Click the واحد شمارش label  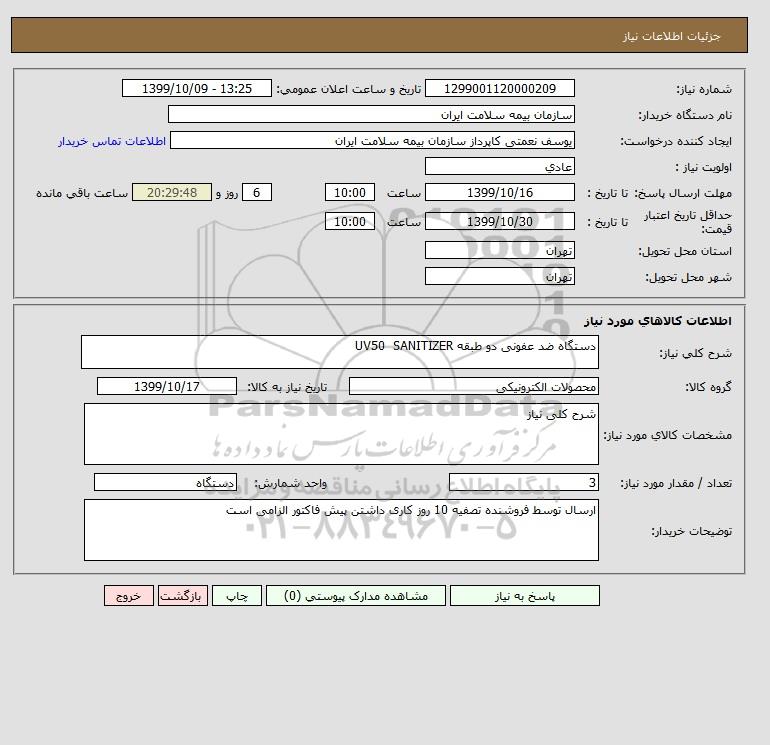pos(290,483)
